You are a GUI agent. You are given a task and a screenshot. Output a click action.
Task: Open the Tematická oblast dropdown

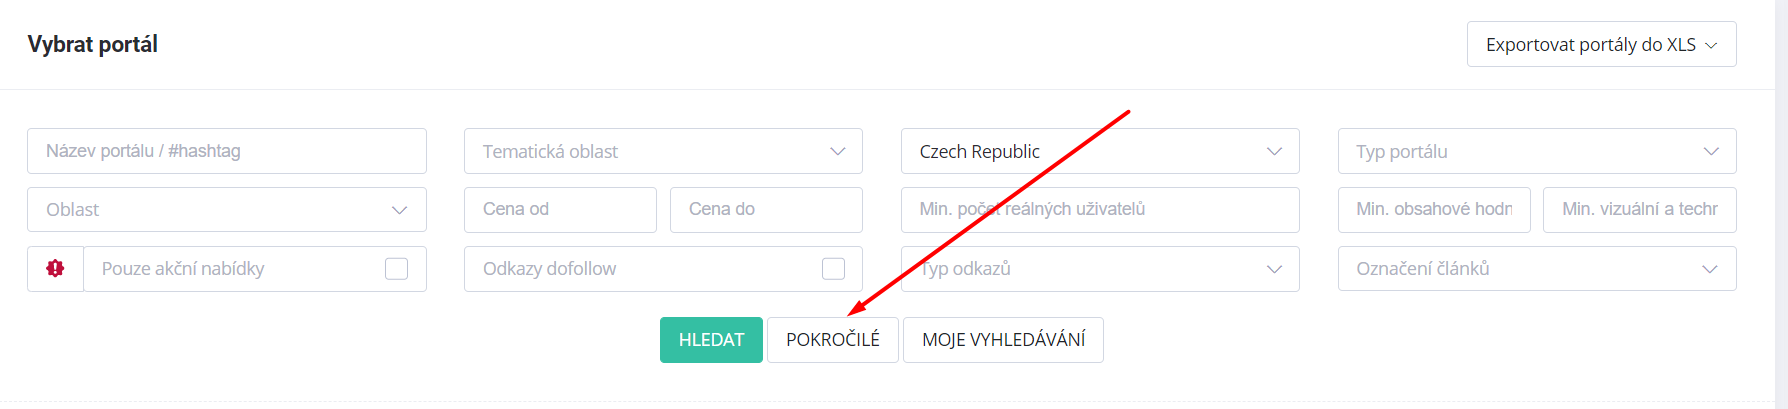point(663,151)
